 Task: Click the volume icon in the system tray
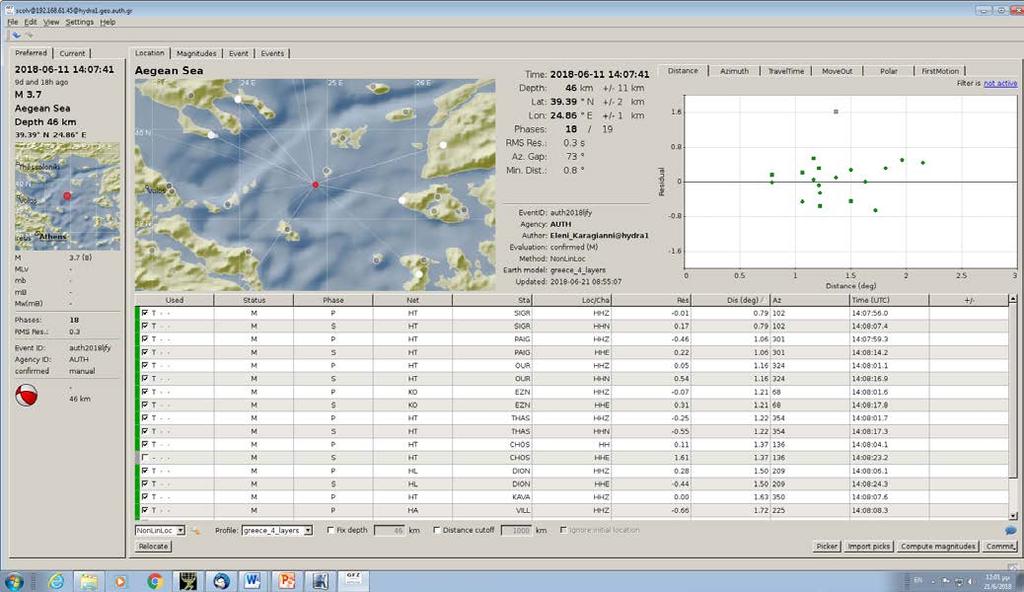tap(970, 581)
